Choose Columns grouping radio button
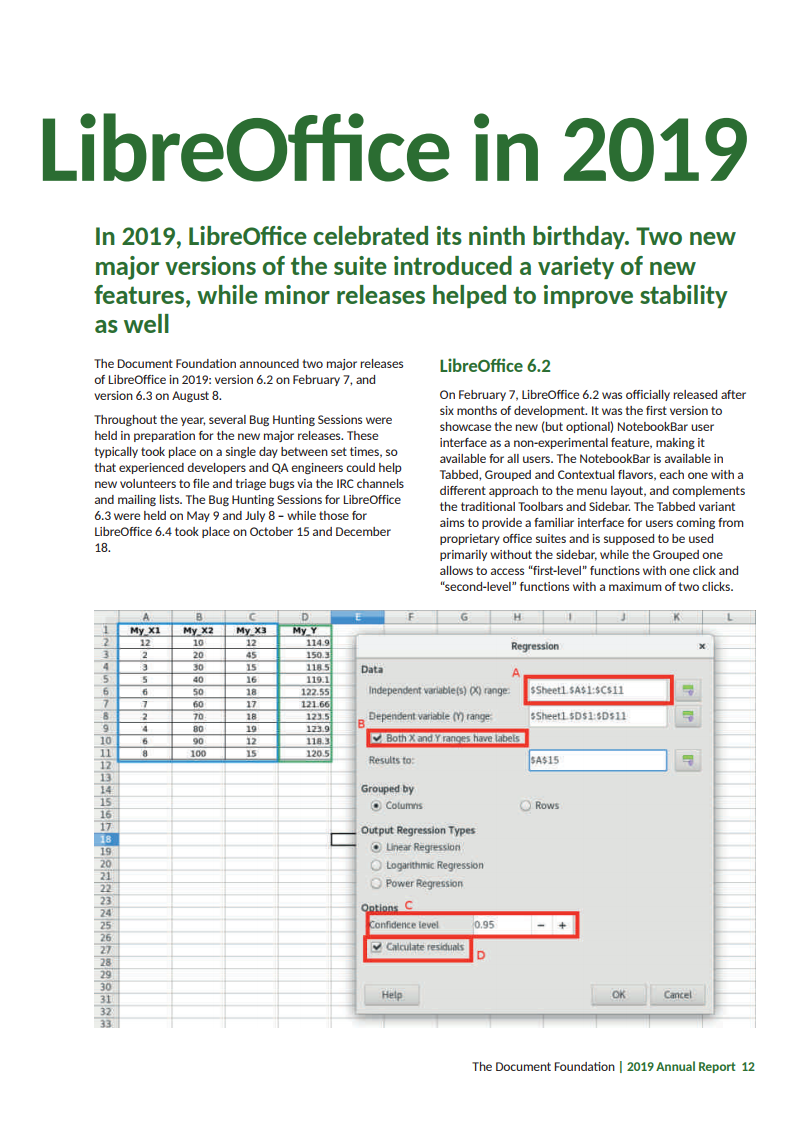Image resolution: width=793 pixels, height=1122 pixels. (376, 806)
